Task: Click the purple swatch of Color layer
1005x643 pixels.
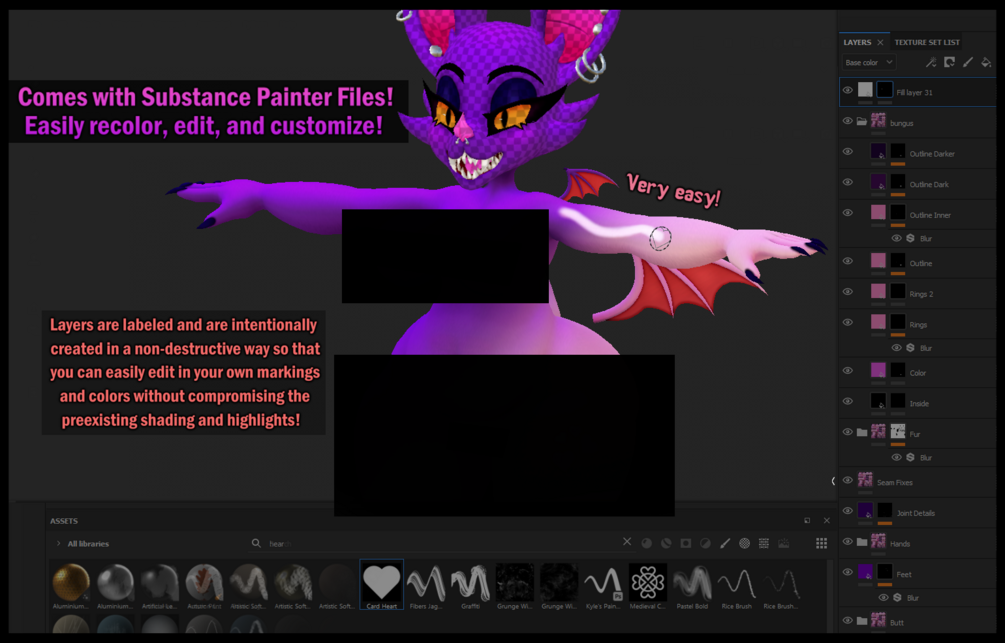Action: tap(878, 370)
